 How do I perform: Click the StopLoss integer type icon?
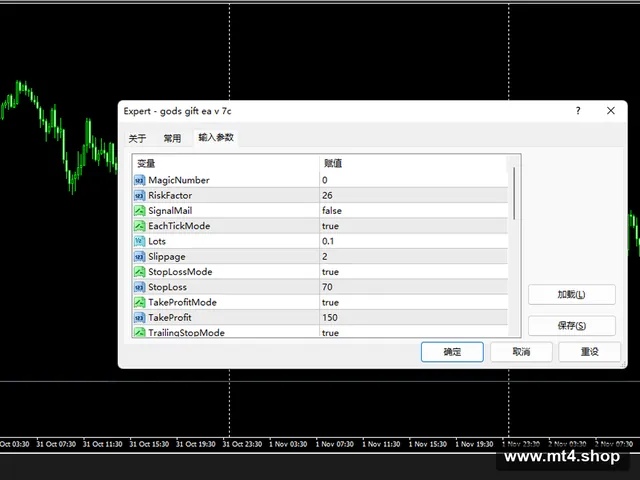(x=139, y=287)
